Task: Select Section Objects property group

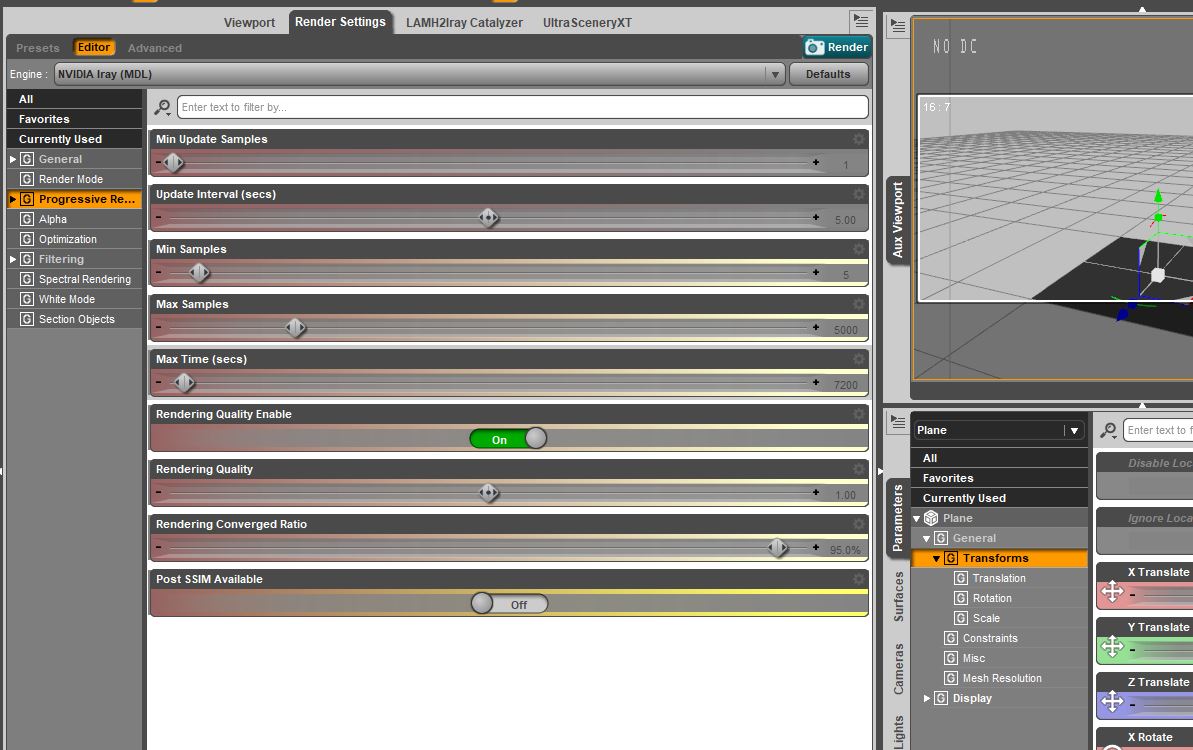Action: click(75, 319)
